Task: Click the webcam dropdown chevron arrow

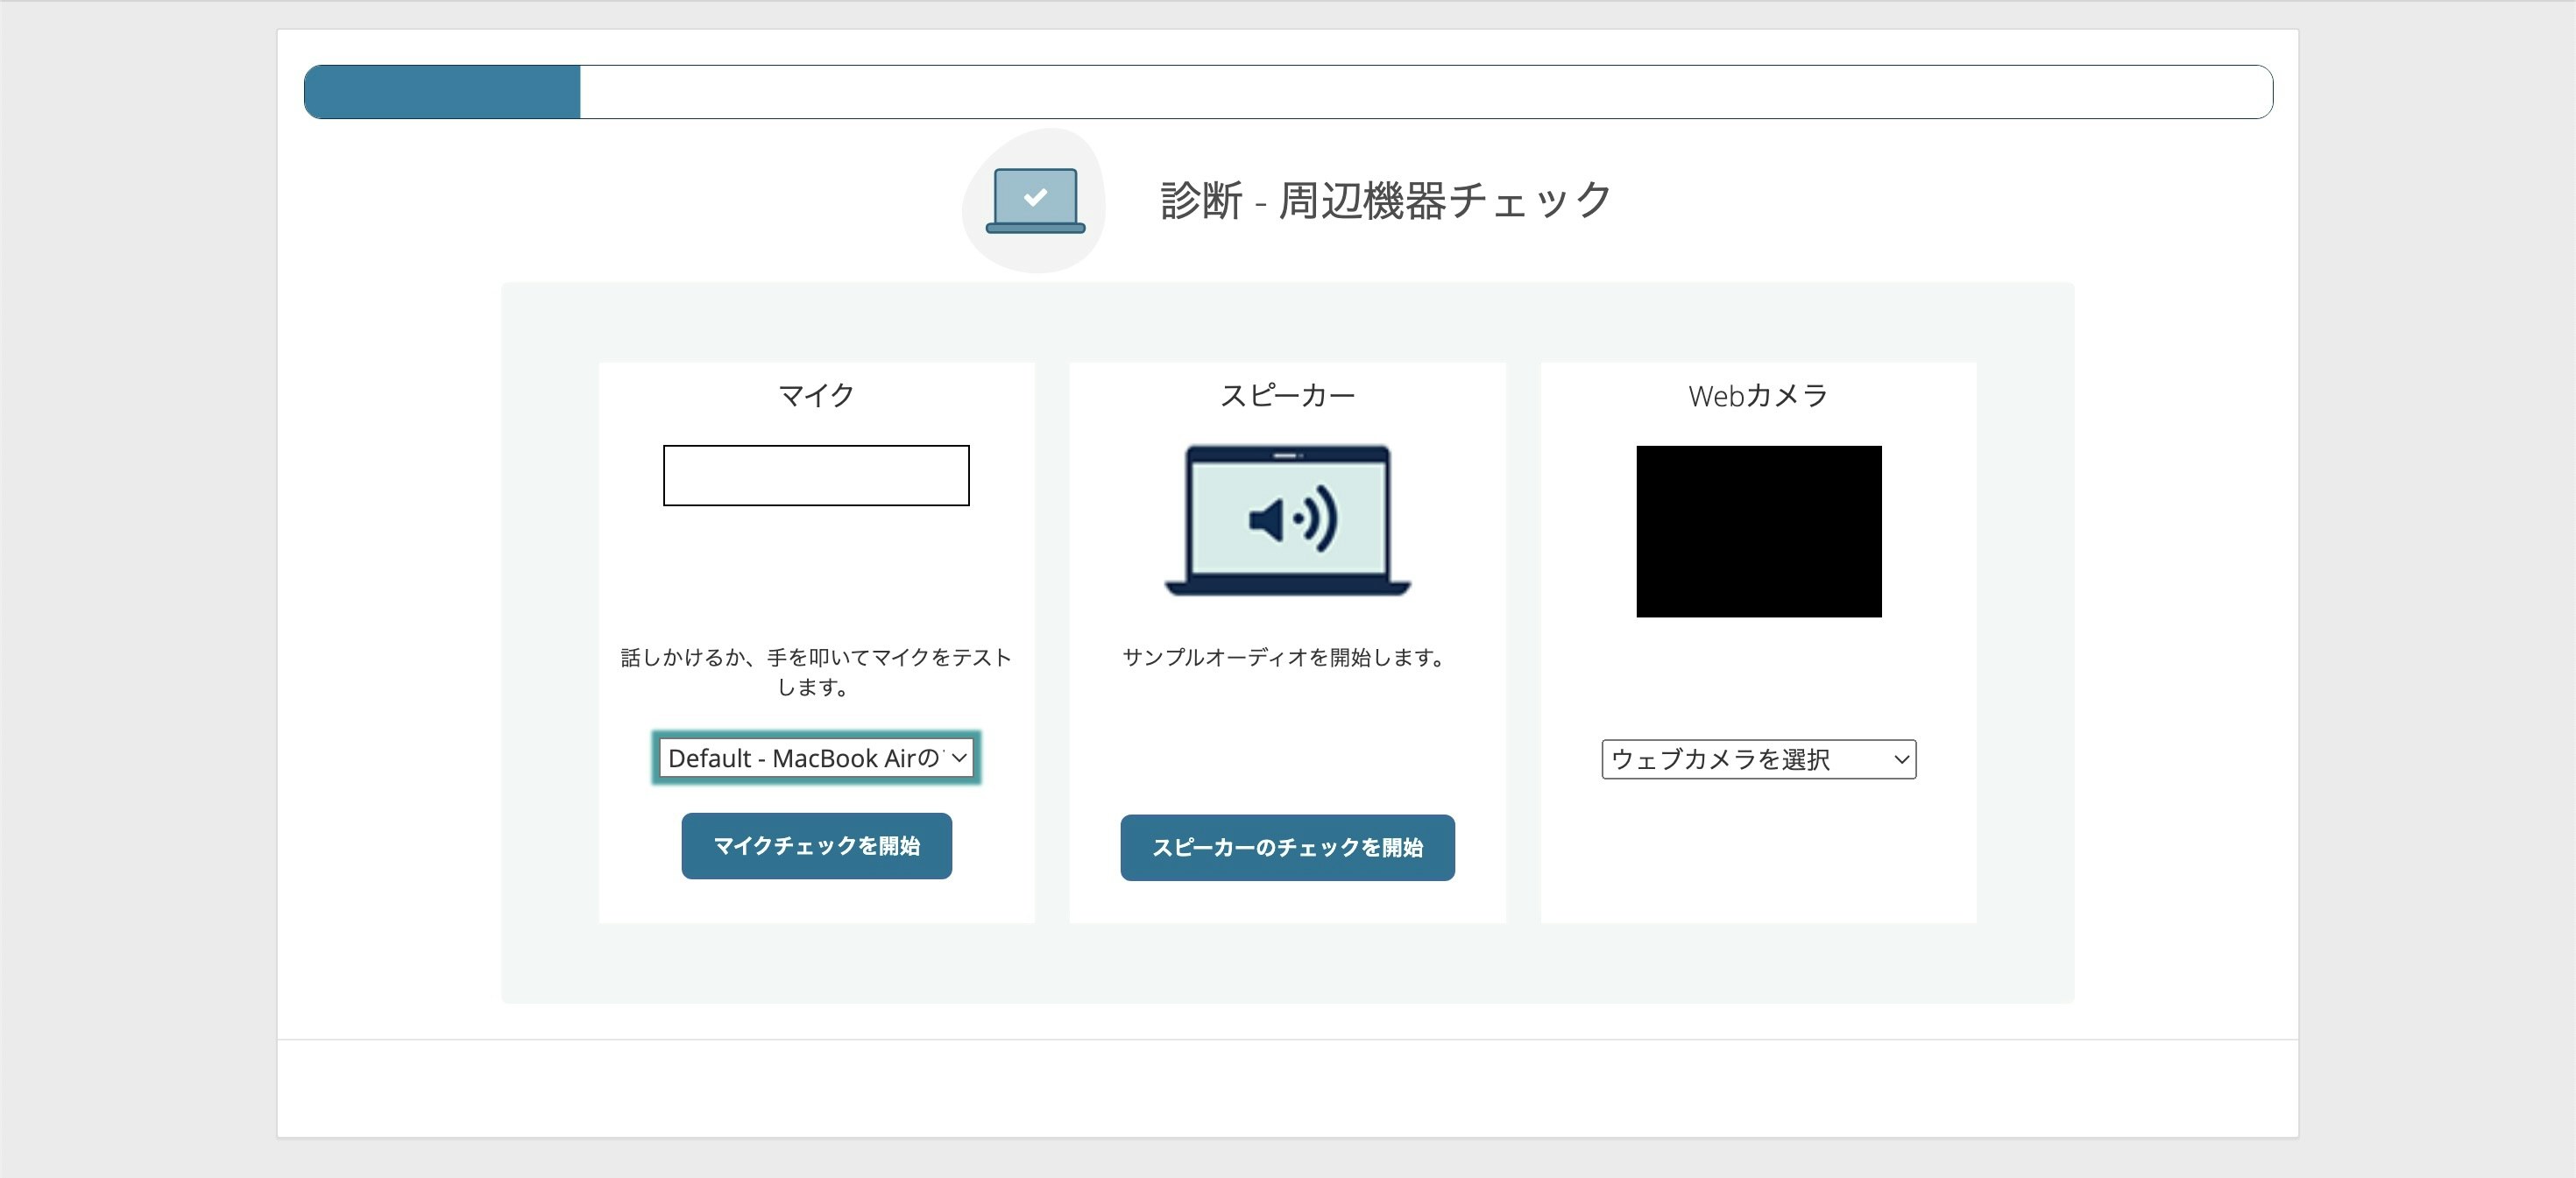Action: [1901, 760]
